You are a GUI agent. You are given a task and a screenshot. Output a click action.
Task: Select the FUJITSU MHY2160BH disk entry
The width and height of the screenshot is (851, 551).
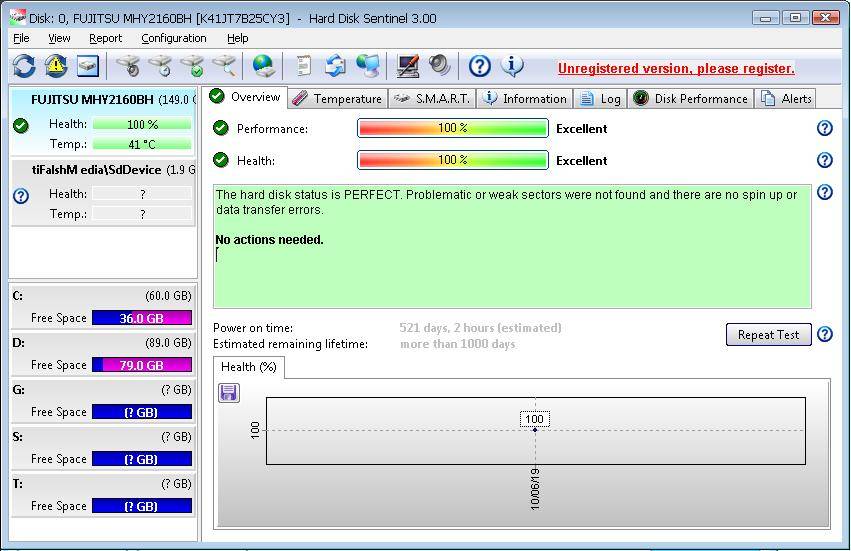[103, 100]
